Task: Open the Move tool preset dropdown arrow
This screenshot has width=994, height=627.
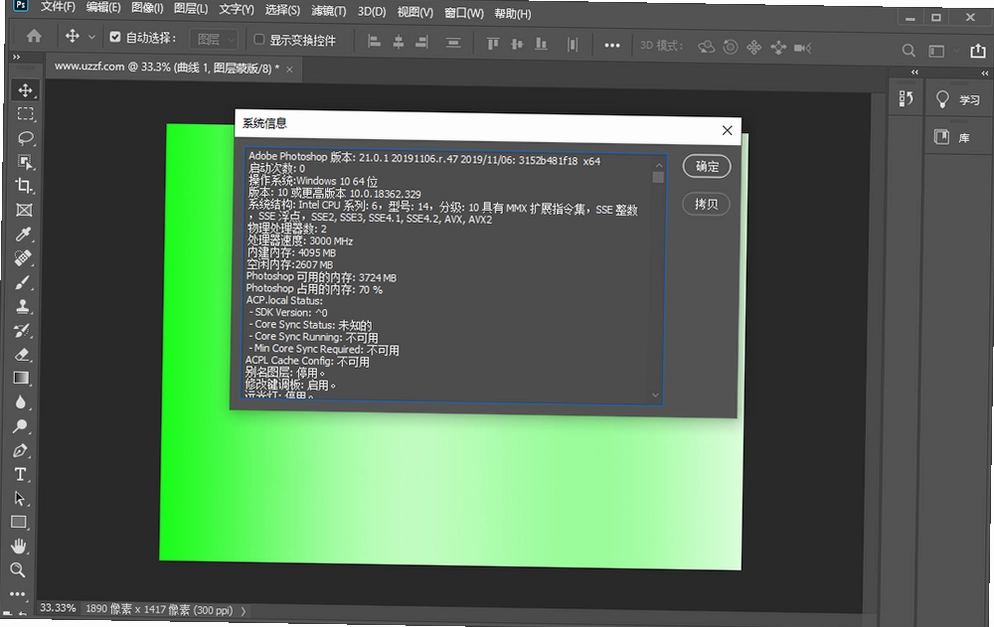Action: coord(91,37)
